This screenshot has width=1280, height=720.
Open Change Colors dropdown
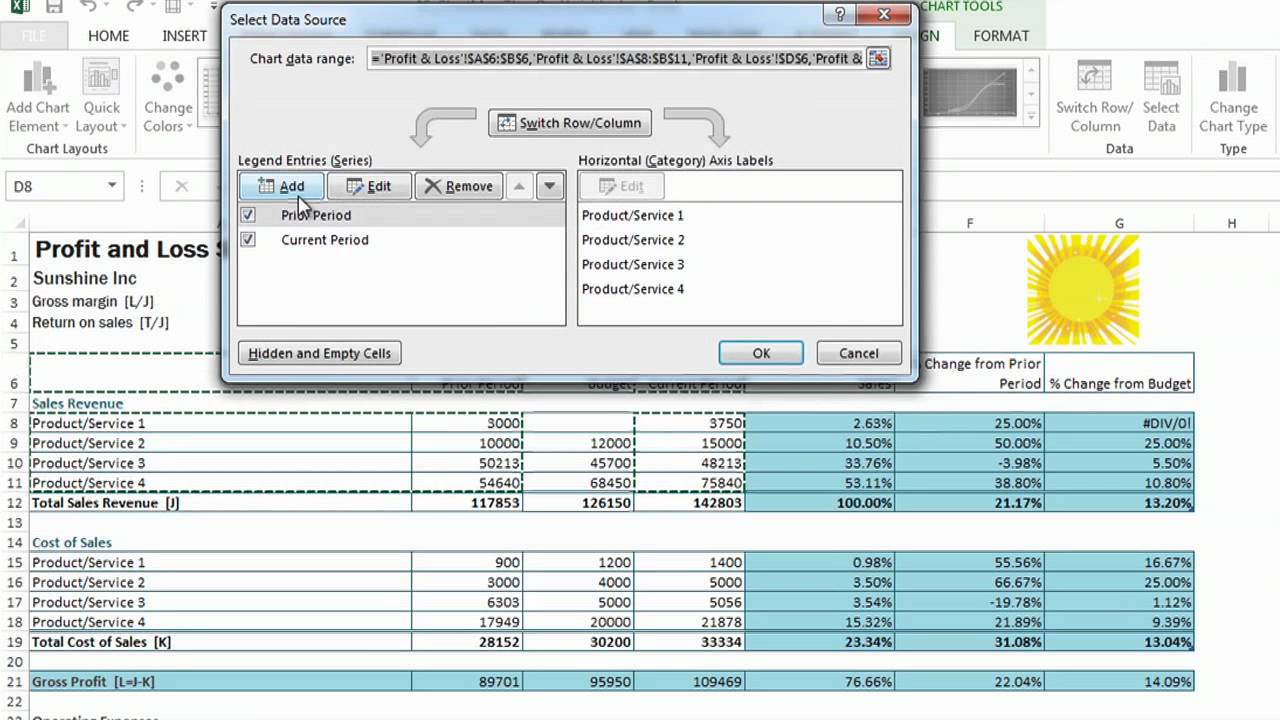coord(168,98)
